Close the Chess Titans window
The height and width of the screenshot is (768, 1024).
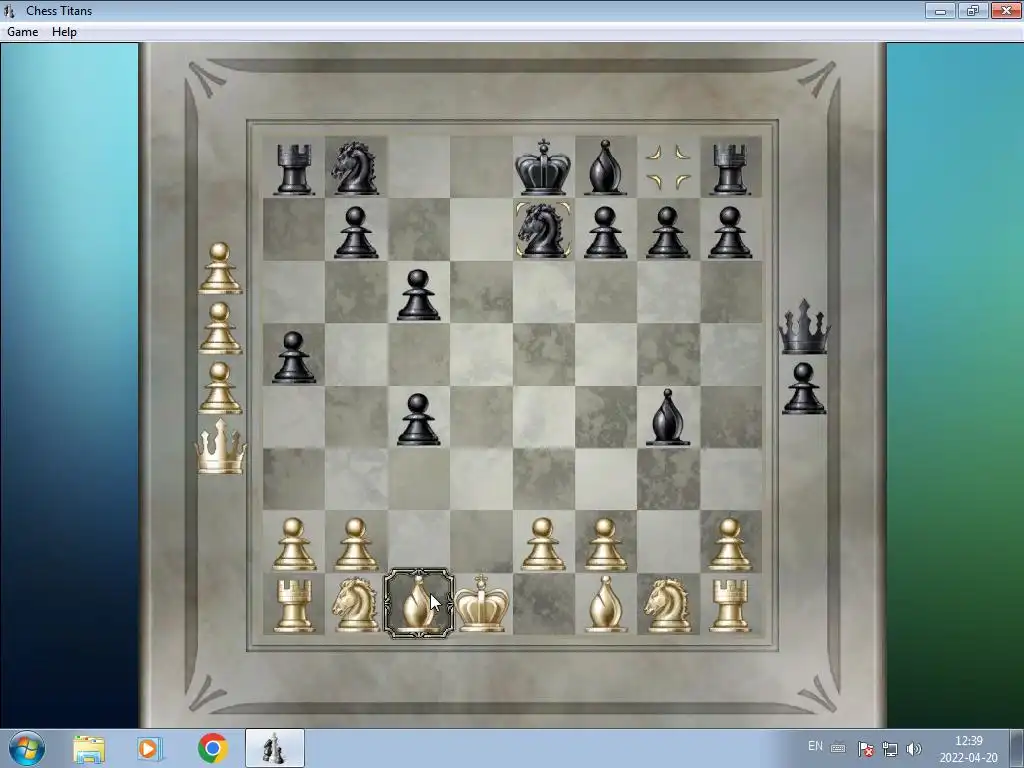1006,10
